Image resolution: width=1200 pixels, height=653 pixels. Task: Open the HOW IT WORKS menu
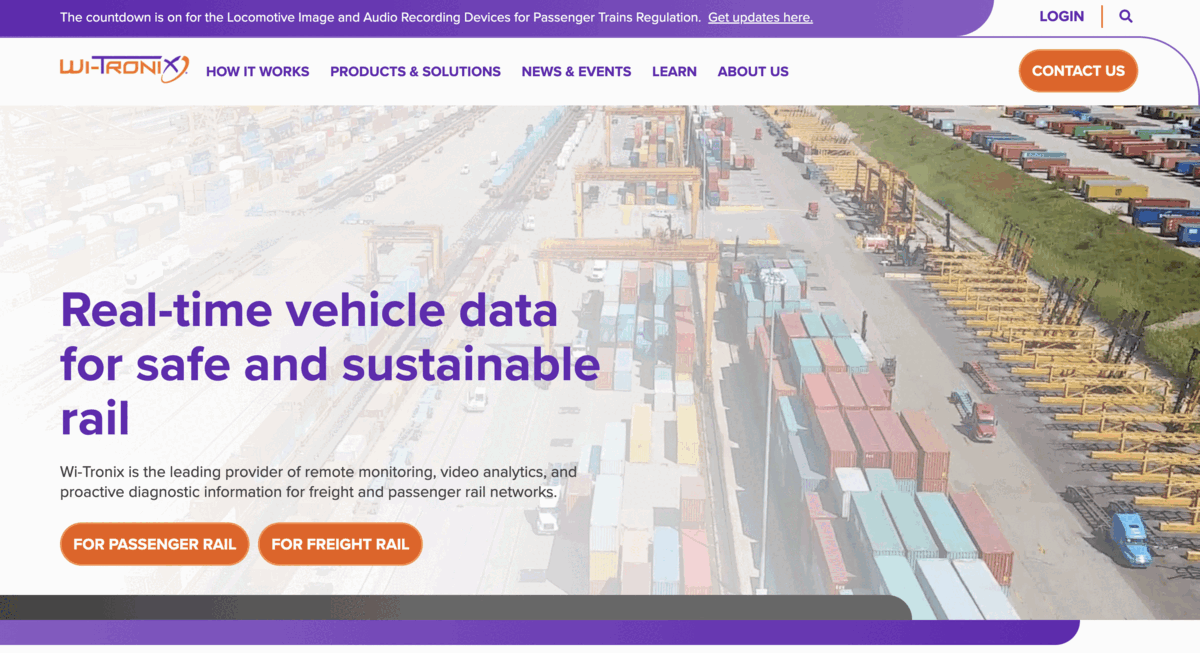click(258, 71)
